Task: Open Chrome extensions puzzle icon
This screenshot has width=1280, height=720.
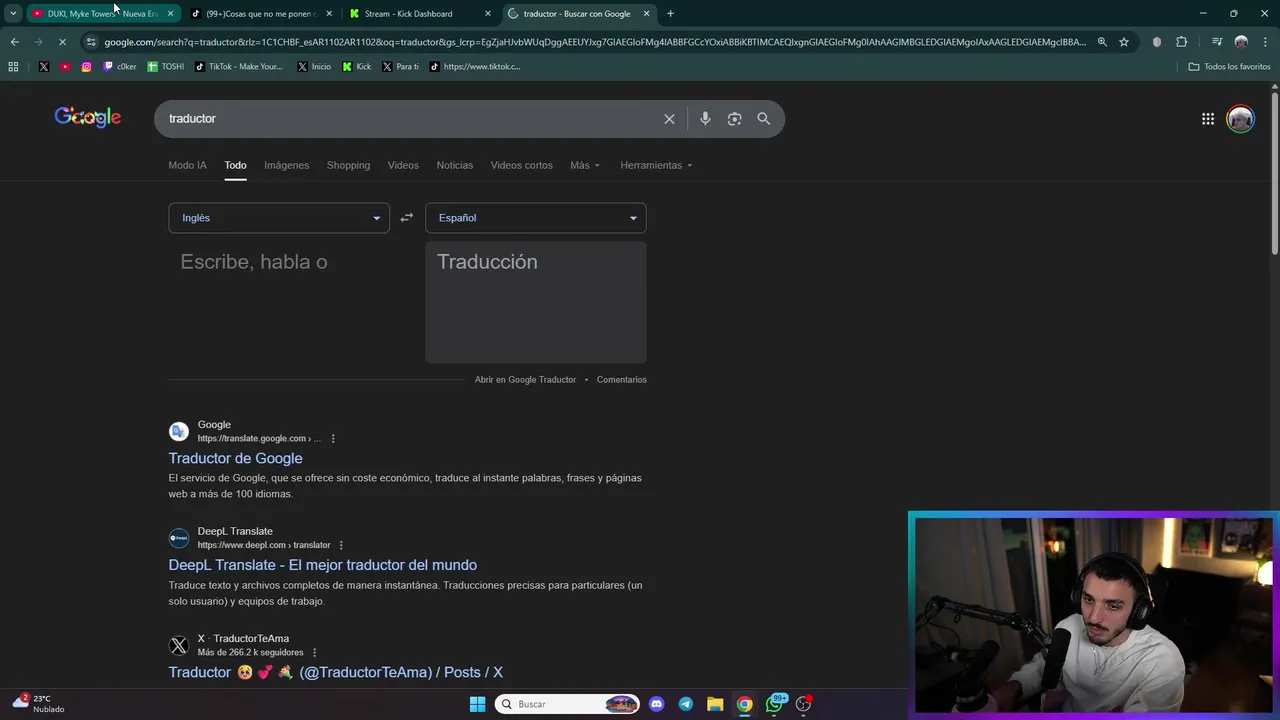Action: coord(1181,42)
